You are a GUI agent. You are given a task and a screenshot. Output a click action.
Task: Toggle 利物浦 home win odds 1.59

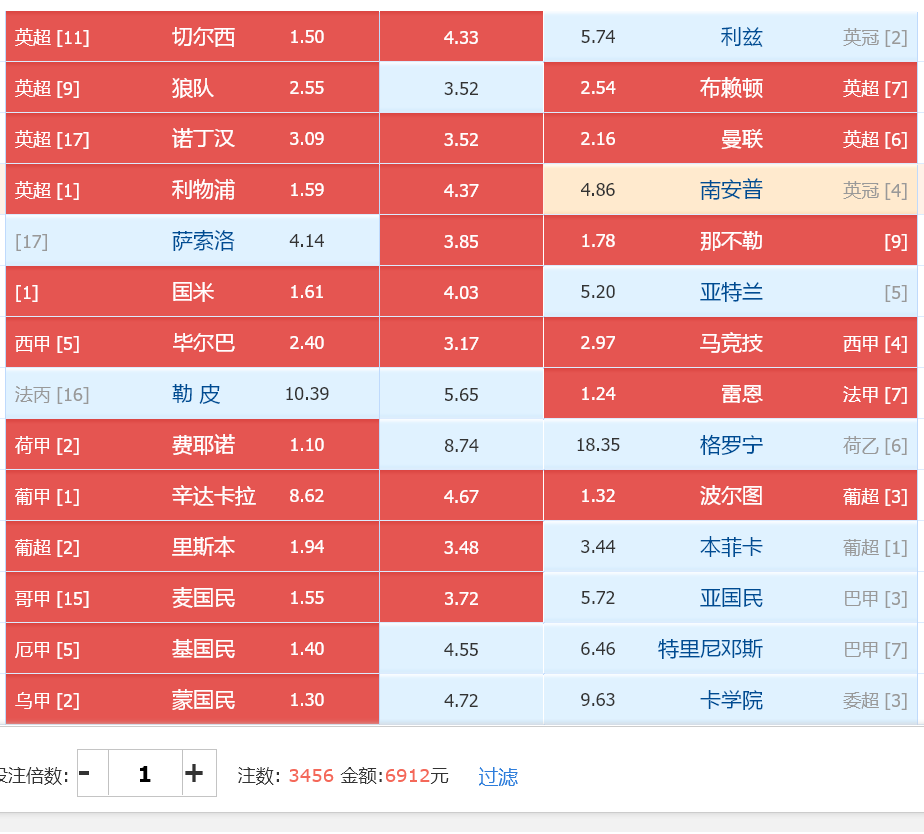click(x=192, y=190)
